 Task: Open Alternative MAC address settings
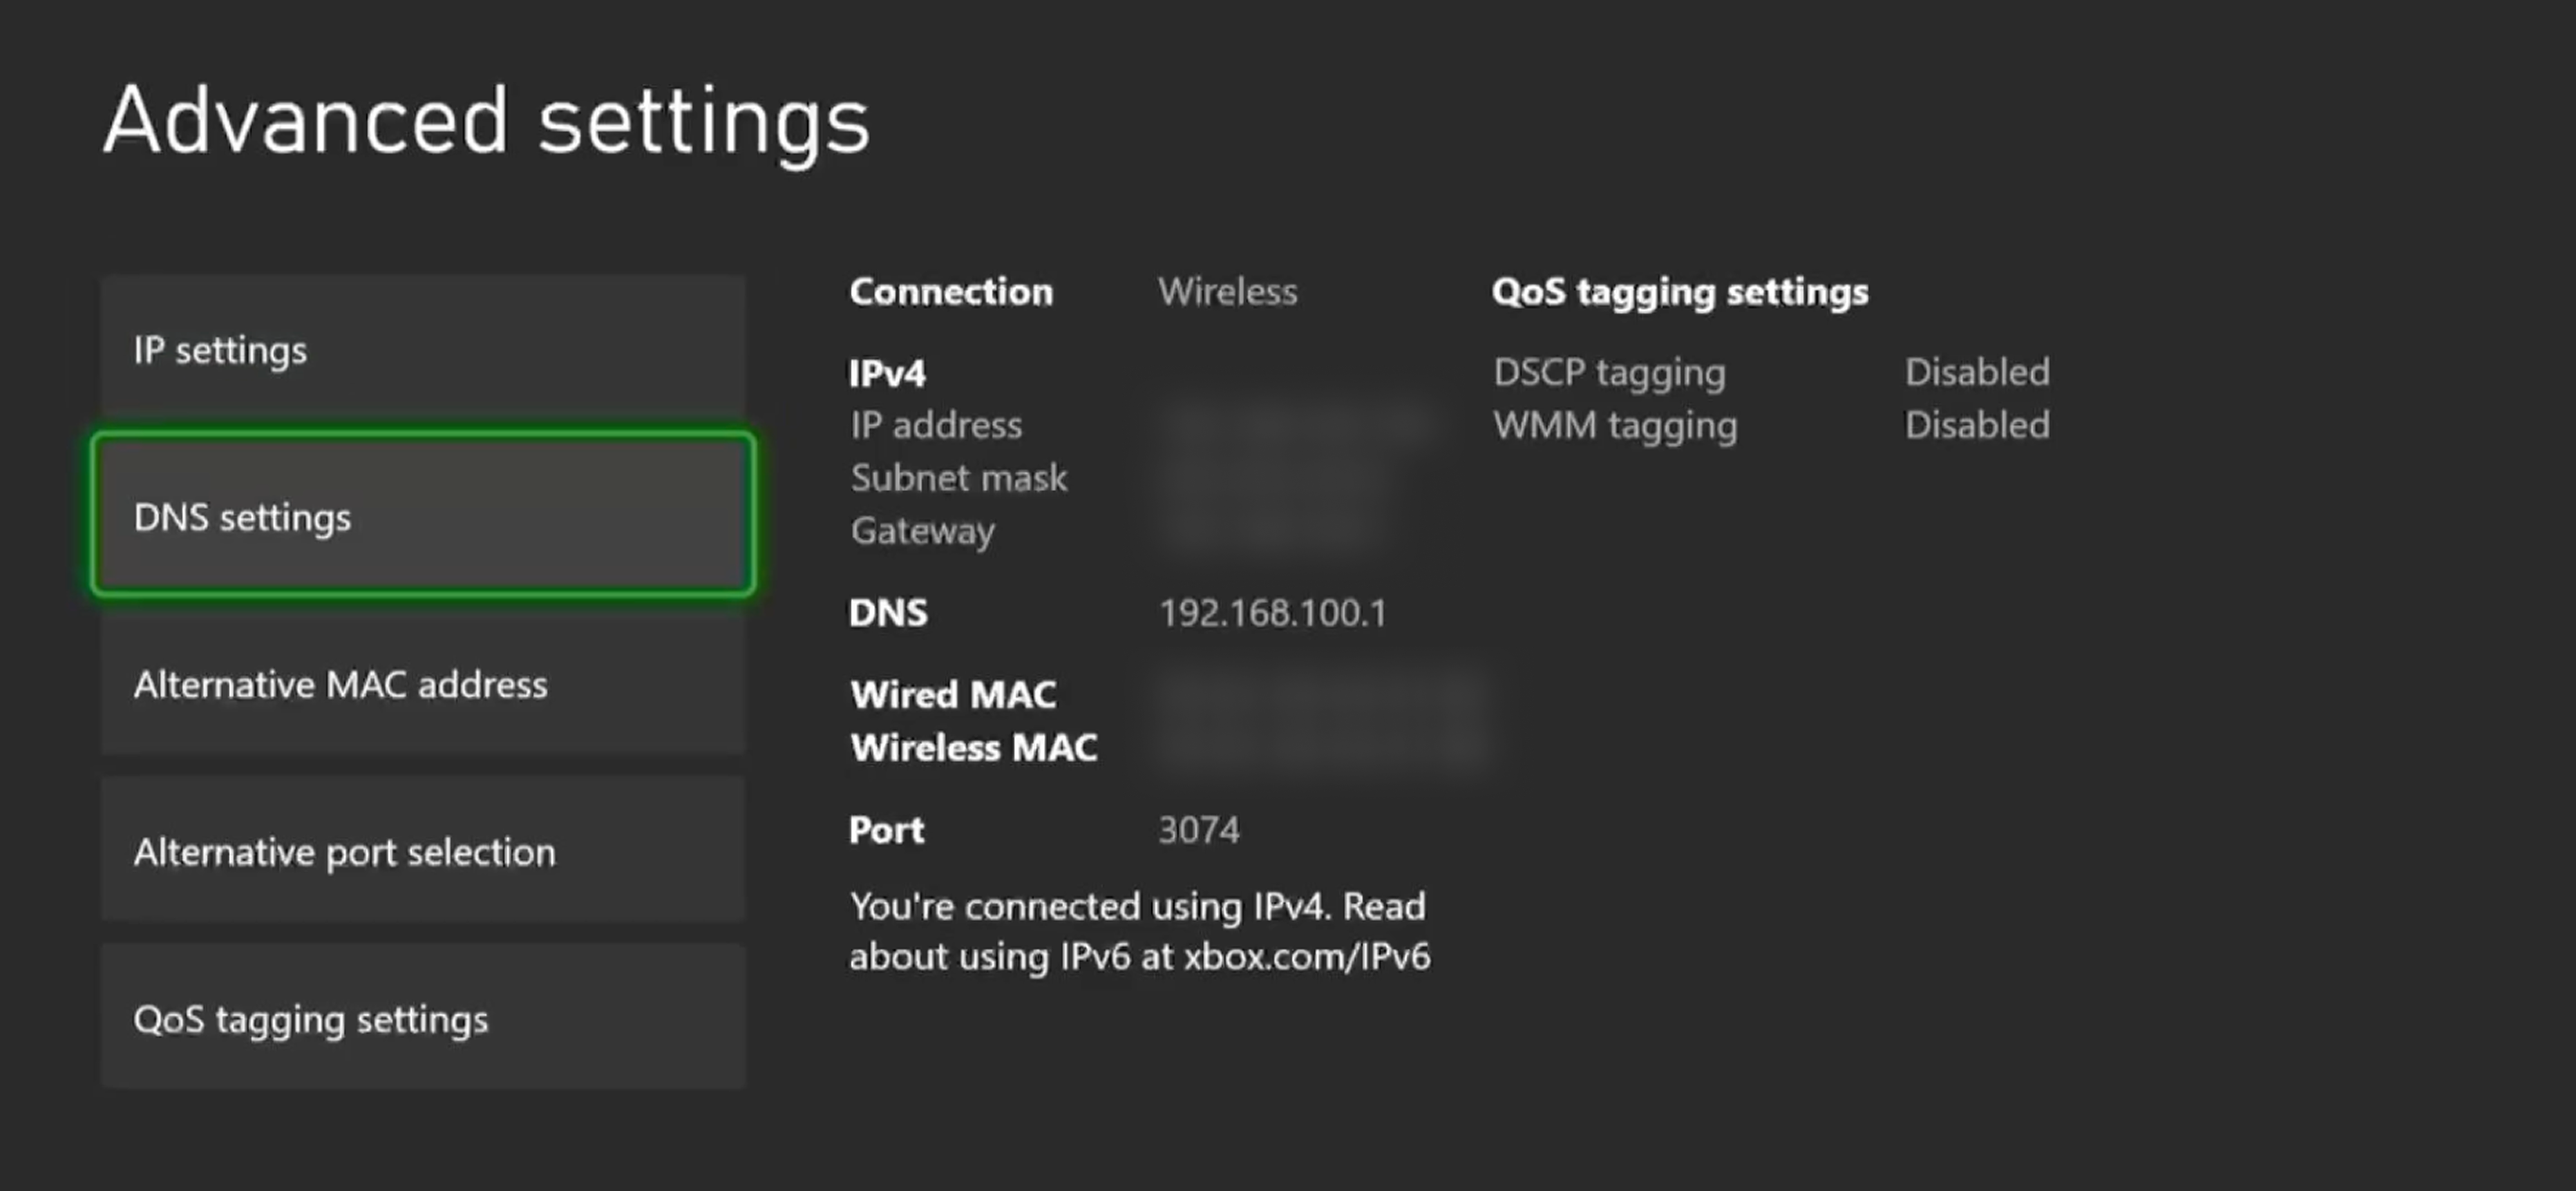[422, 685]
